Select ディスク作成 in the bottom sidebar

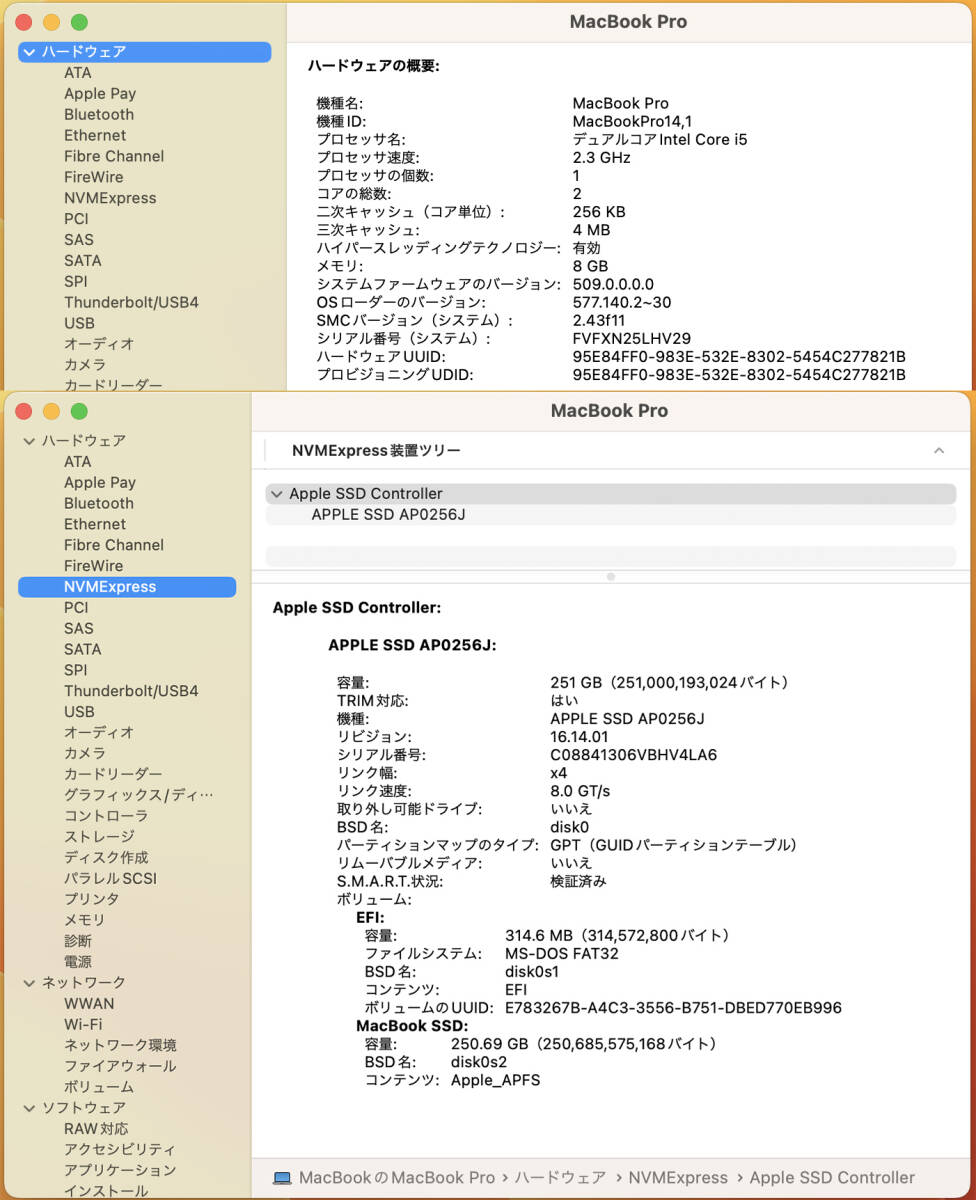tap(106, 857)
